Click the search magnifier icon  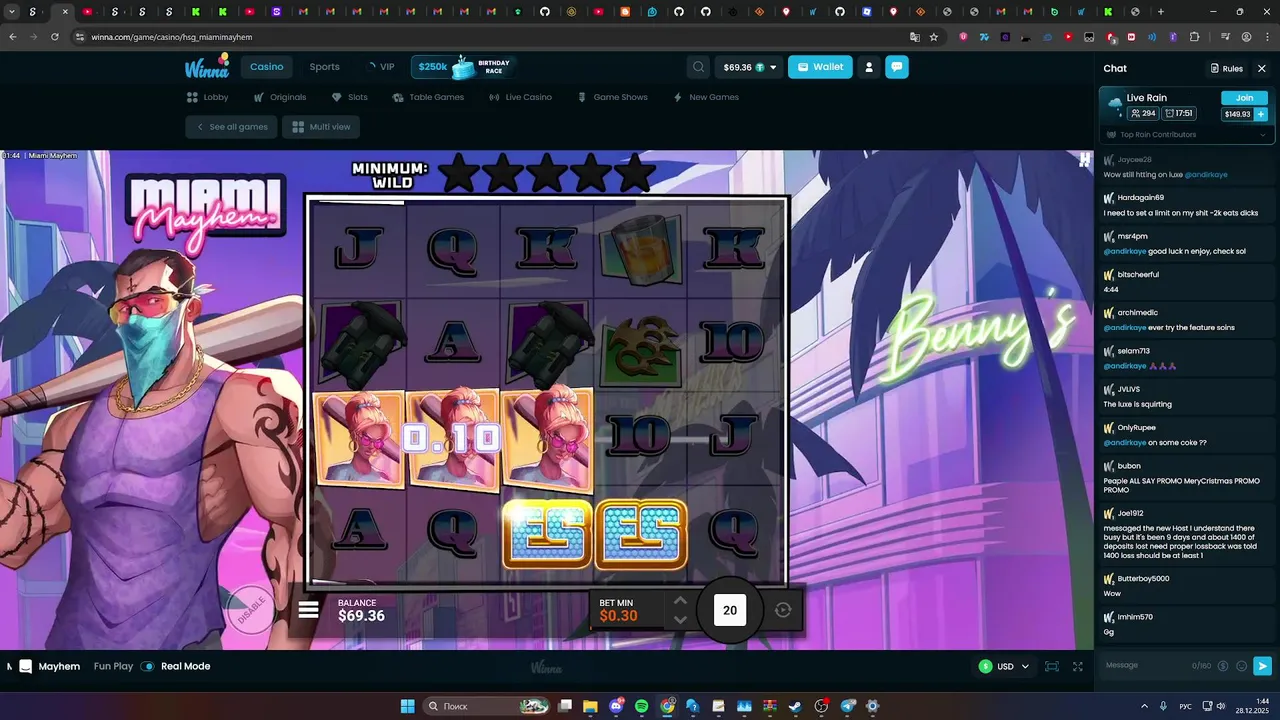[x=698, y=67]
